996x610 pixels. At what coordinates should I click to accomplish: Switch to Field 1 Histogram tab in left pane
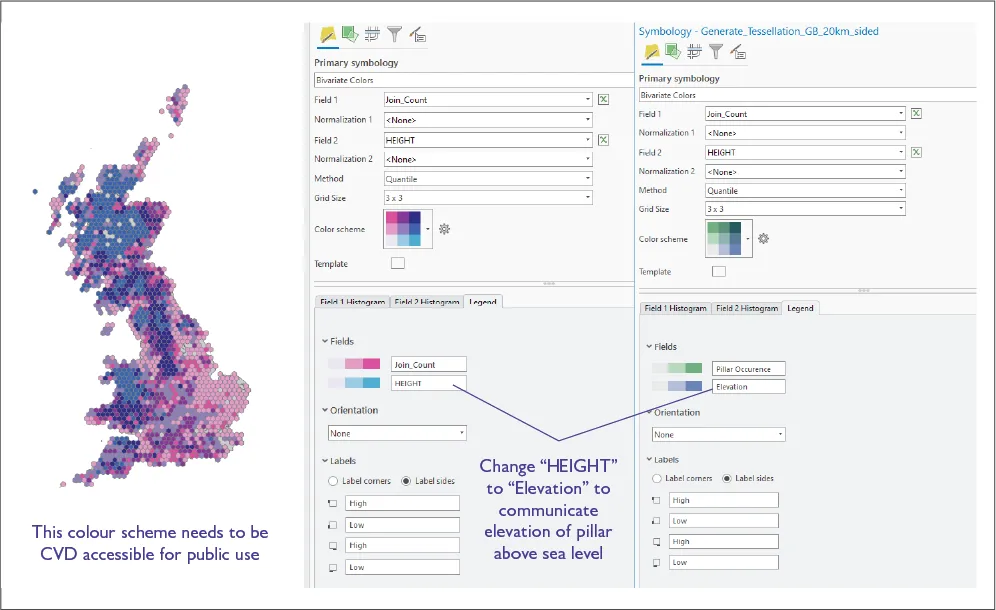click(351, 302)
